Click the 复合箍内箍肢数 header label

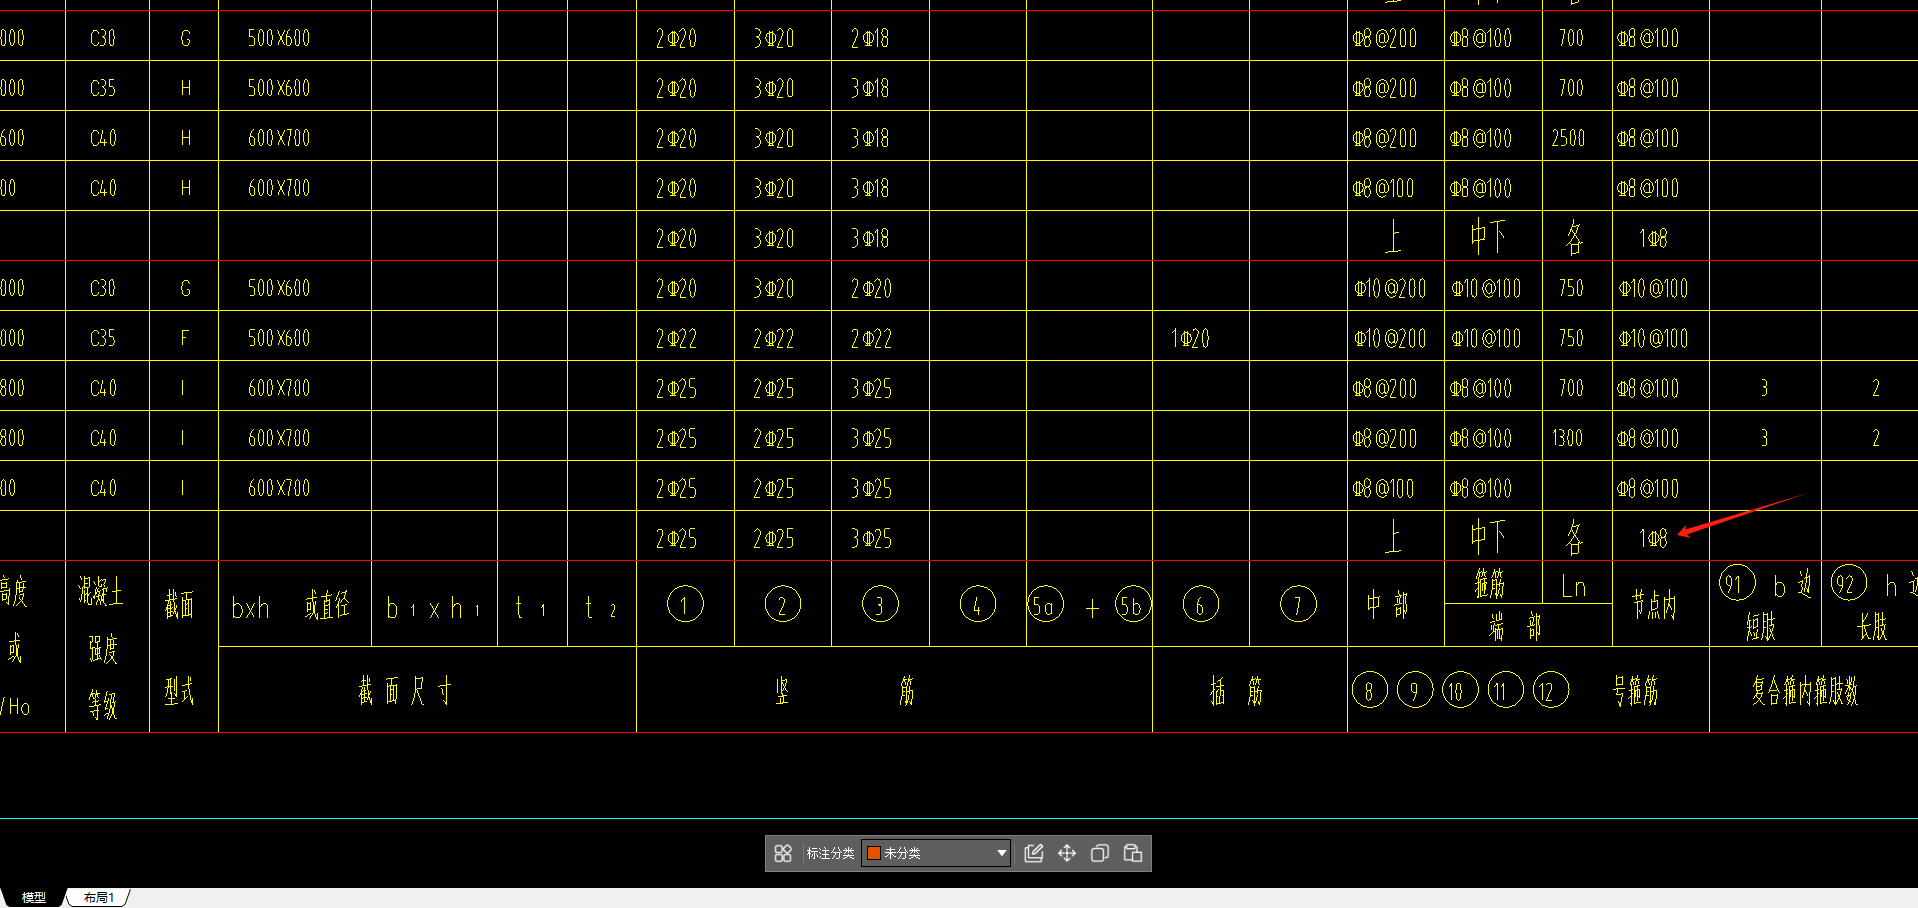point(1805,690)
